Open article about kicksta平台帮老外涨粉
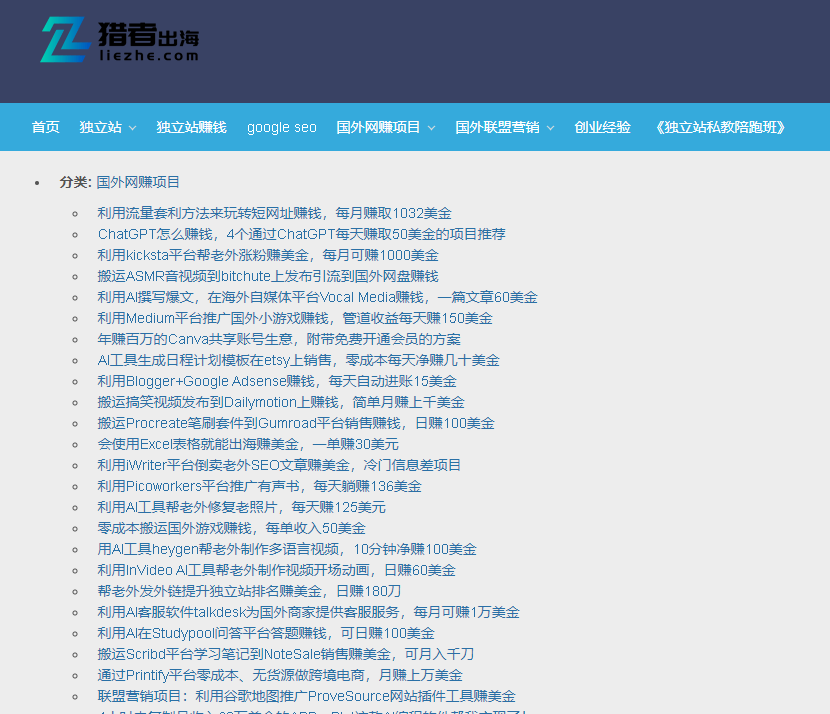 [x=268, y=255]
